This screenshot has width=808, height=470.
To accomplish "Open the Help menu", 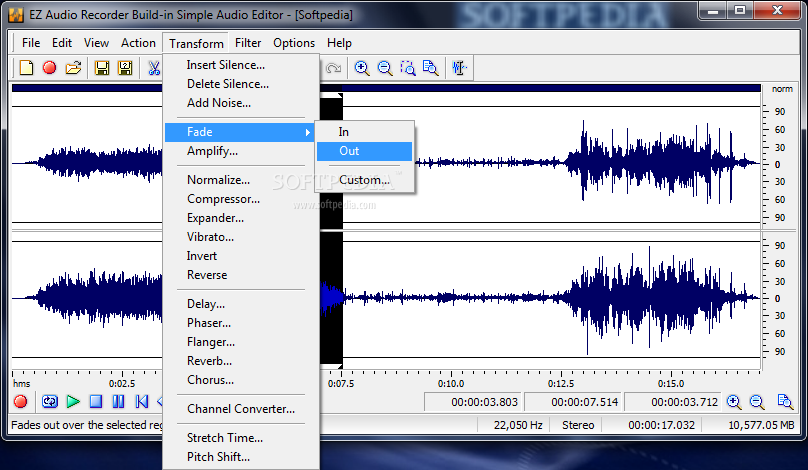I will click(339, 43).
